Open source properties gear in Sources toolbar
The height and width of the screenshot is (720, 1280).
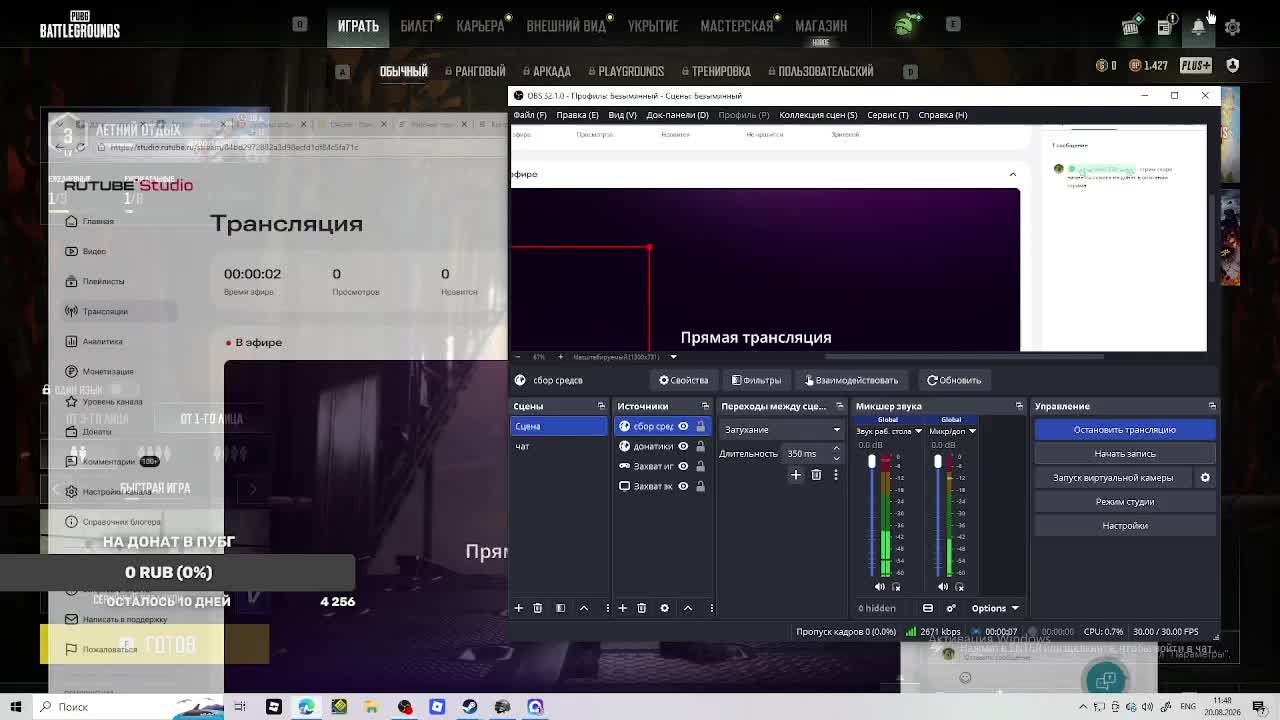click(664, 608)
